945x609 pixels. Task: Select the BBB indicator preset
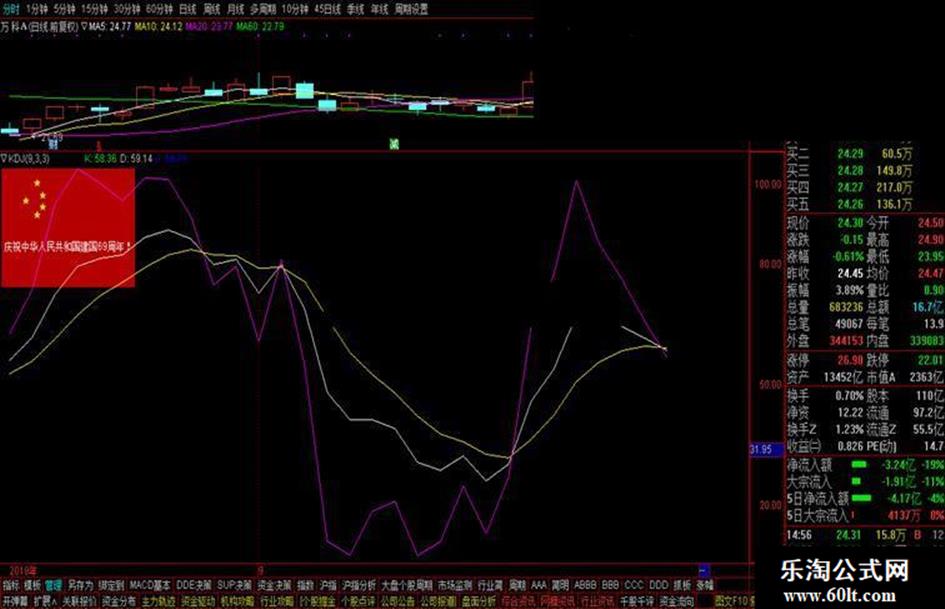pos(611,585)
